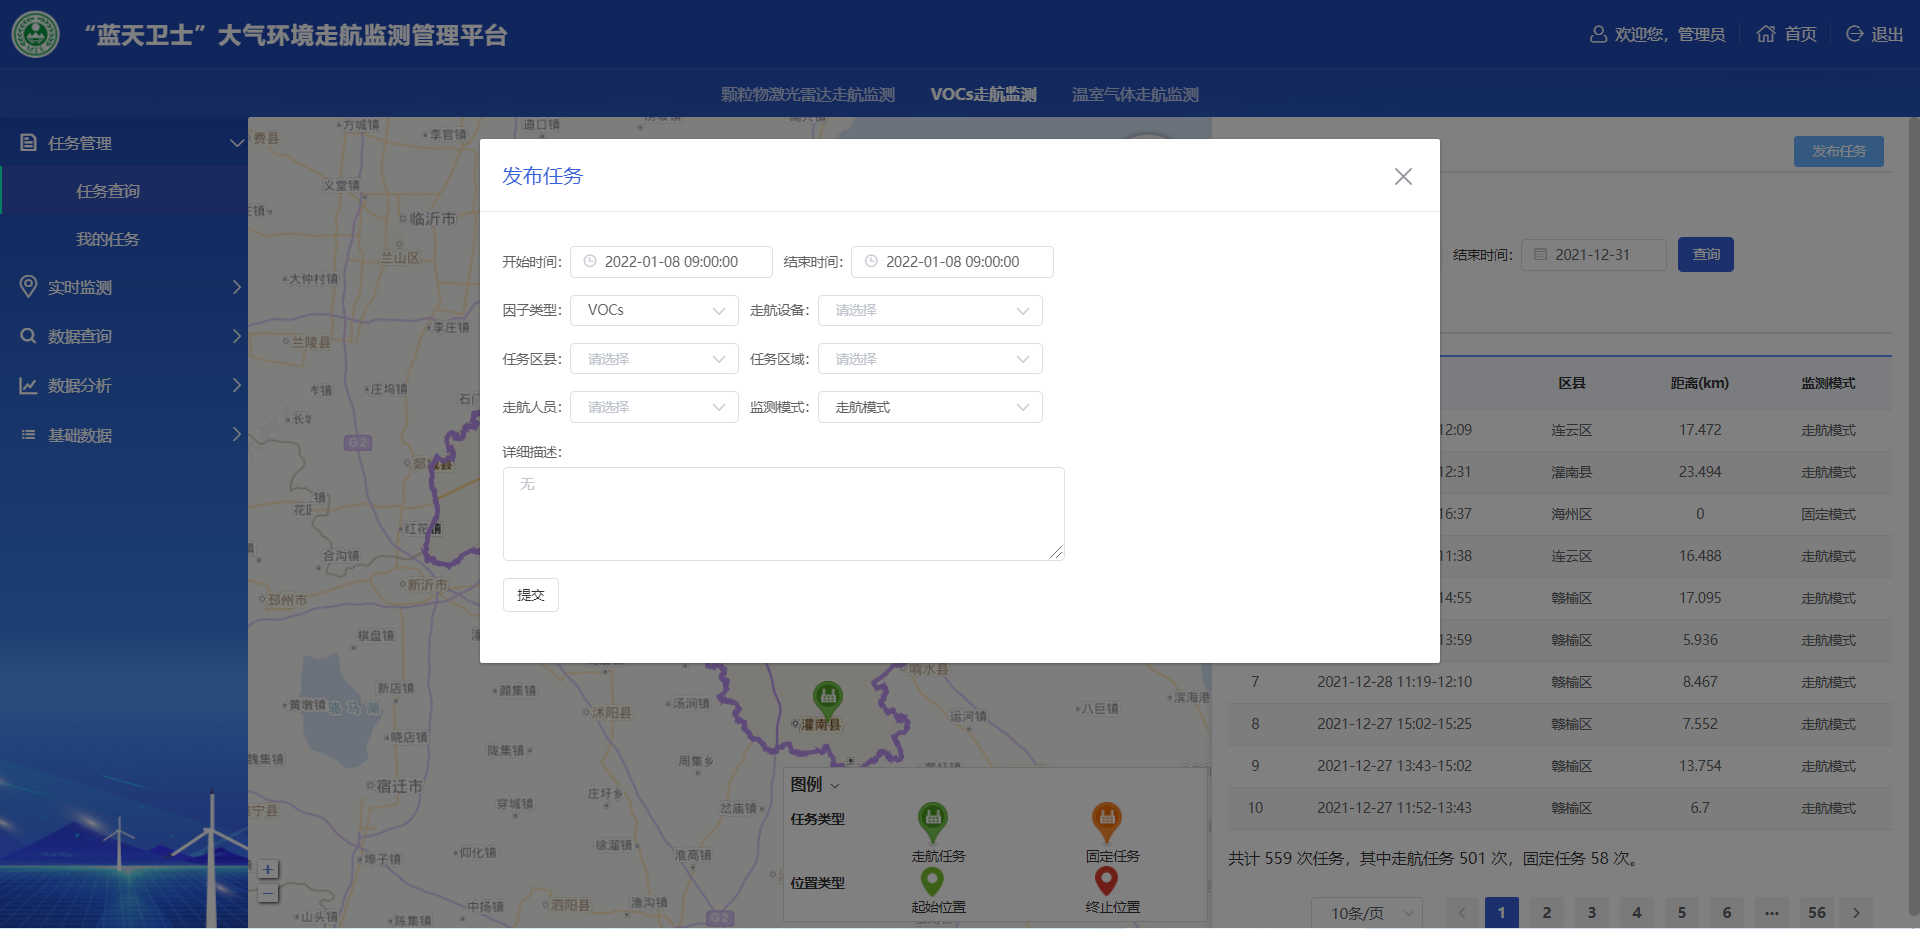Expand the 监测模式 dropdown

(x=930, y=407)
